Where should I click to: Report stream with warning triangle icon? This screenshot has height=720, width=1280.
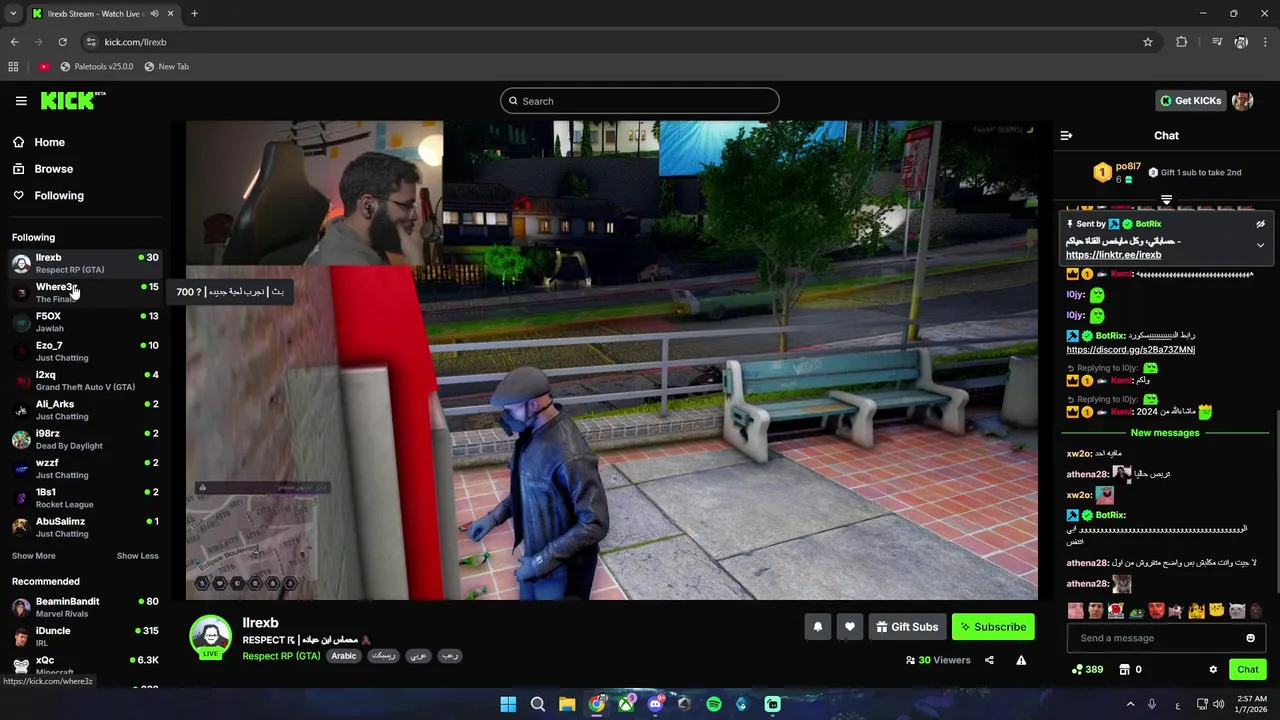point(1021,660)
